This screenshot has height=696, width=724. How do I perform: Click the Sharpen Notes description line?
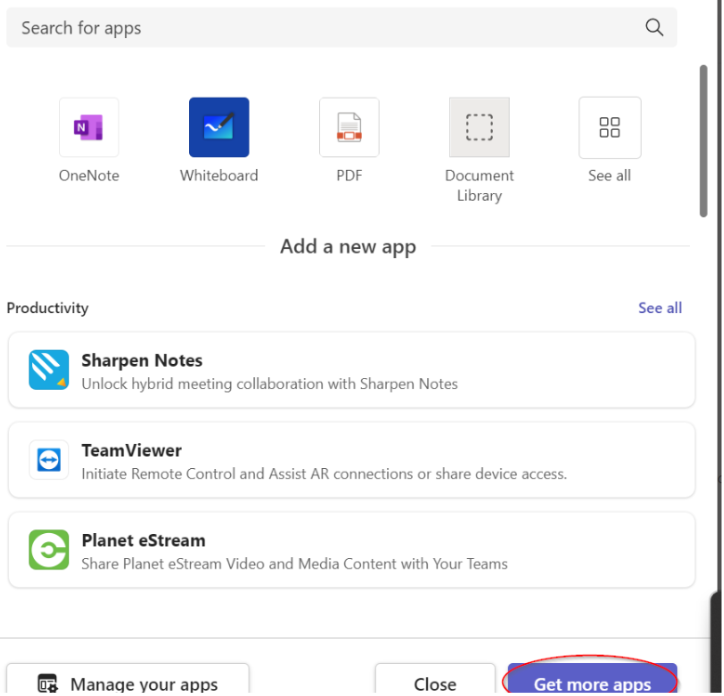(x=270, y=384)
